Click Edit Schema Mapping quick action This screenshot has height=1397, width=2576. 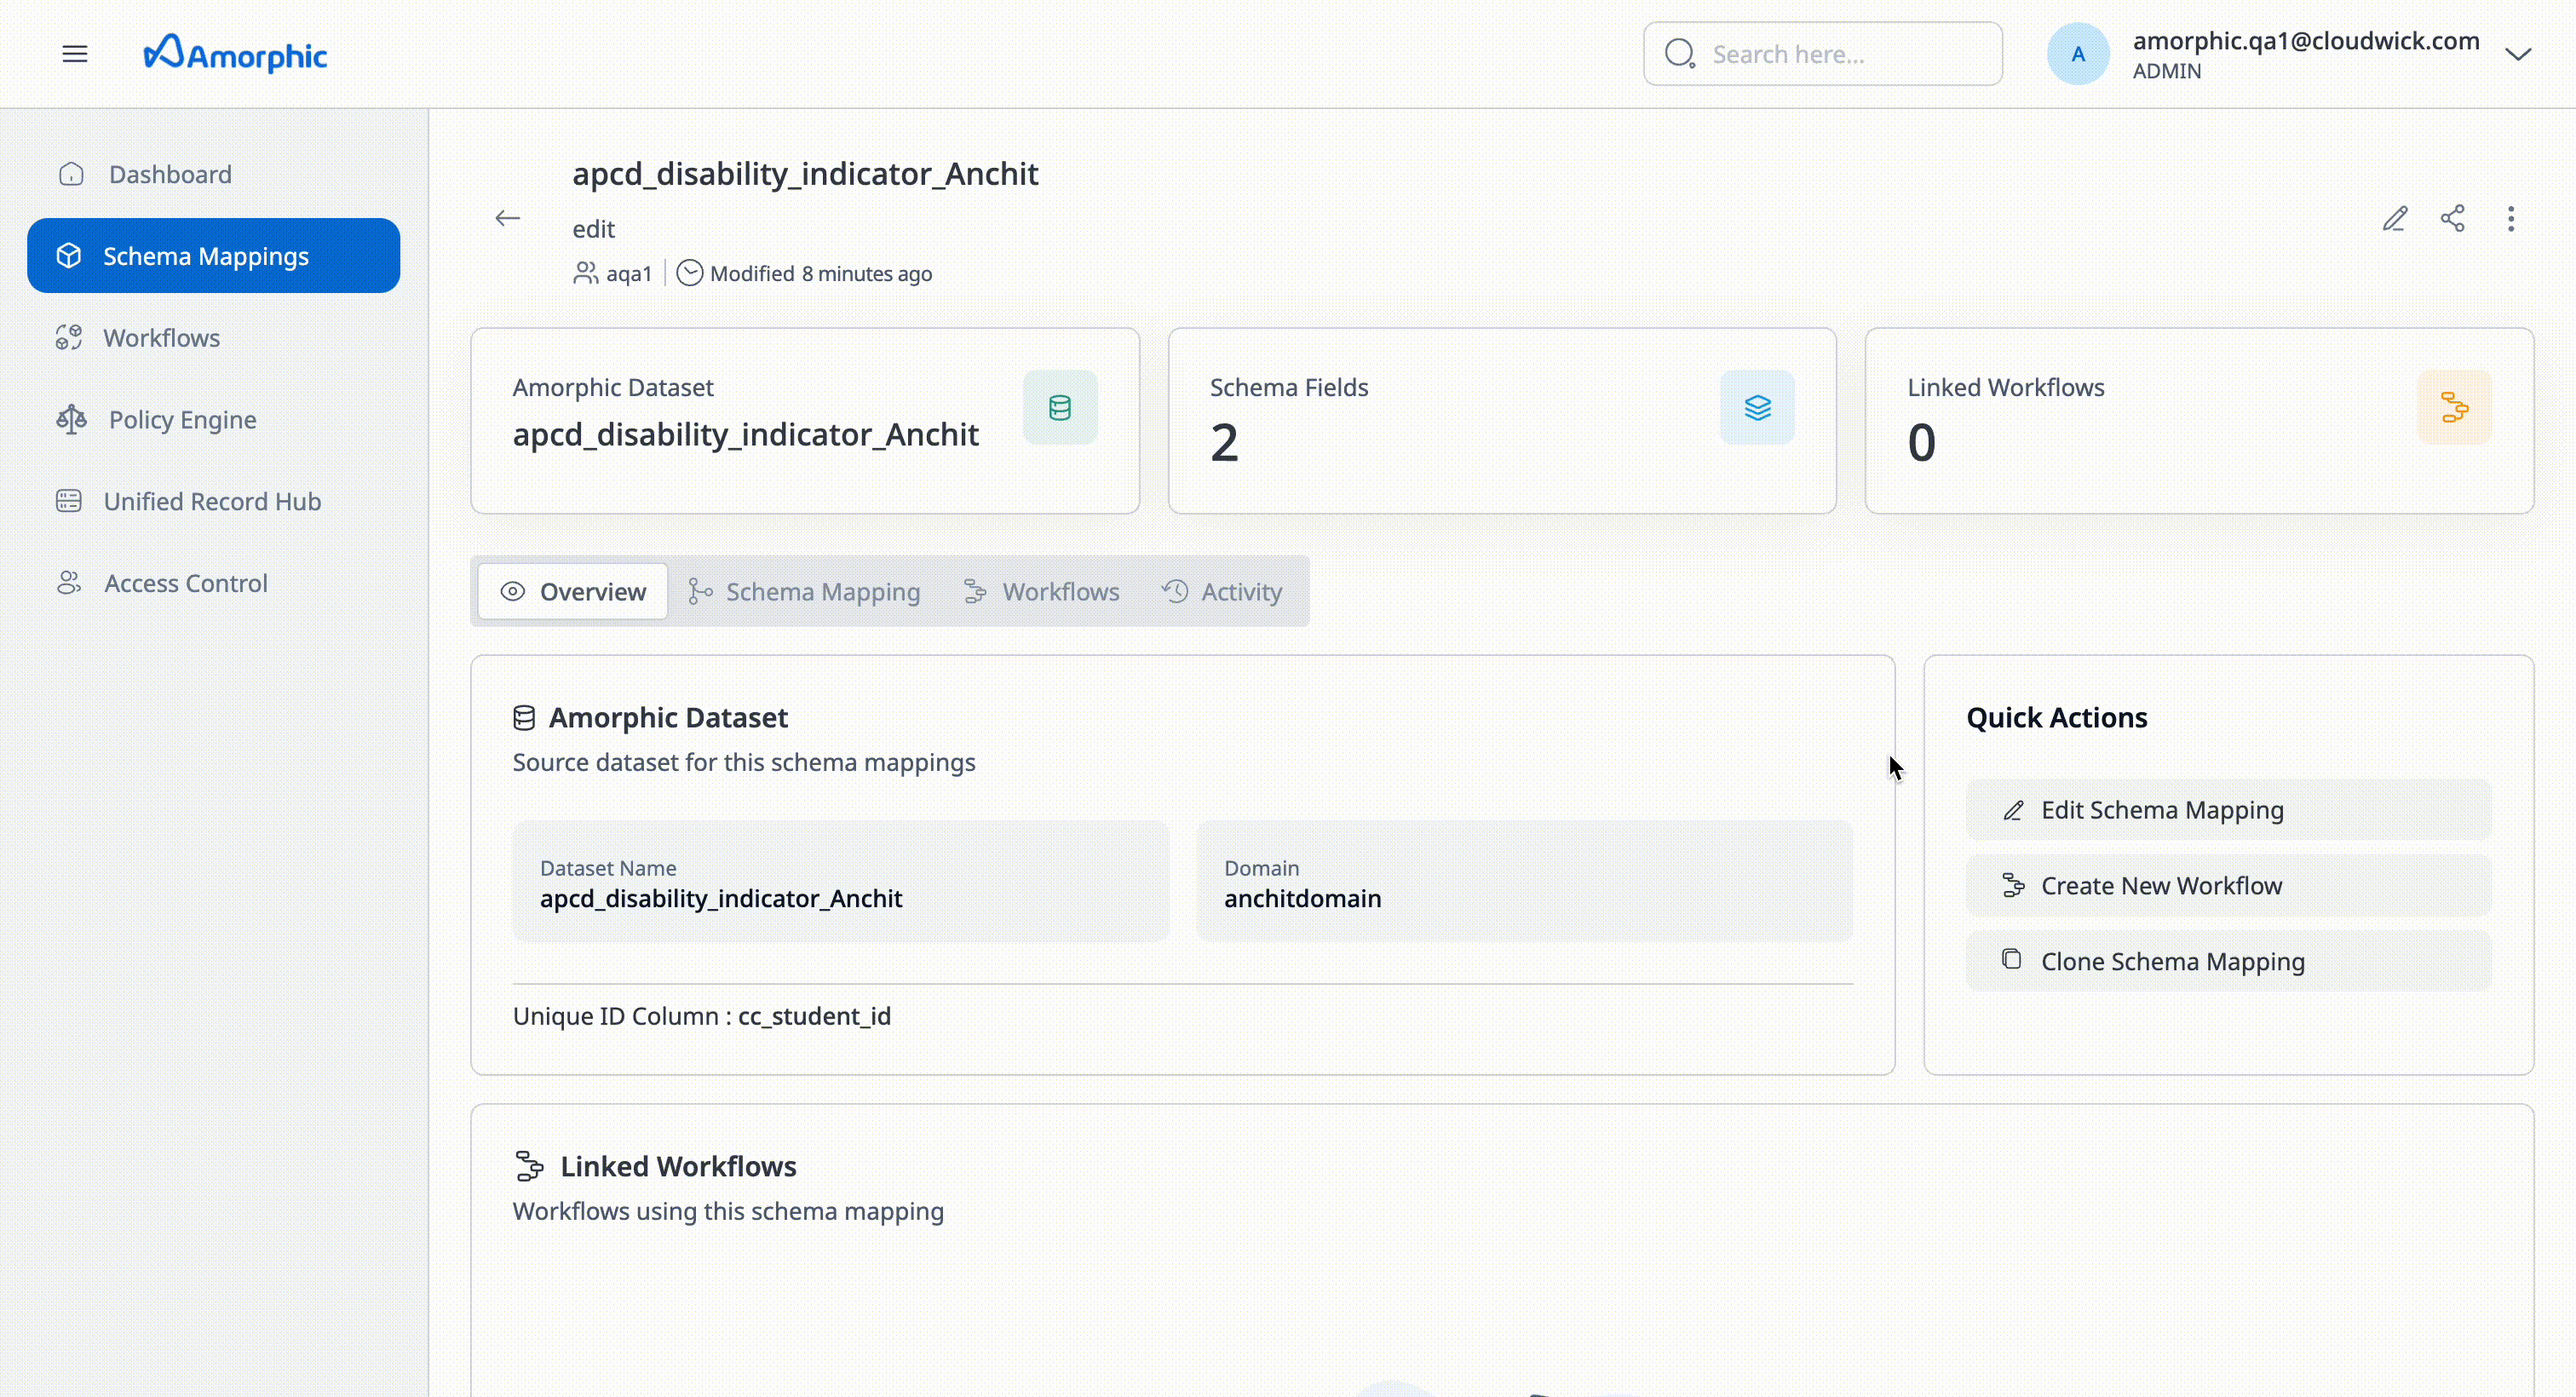click(2228, 809)
